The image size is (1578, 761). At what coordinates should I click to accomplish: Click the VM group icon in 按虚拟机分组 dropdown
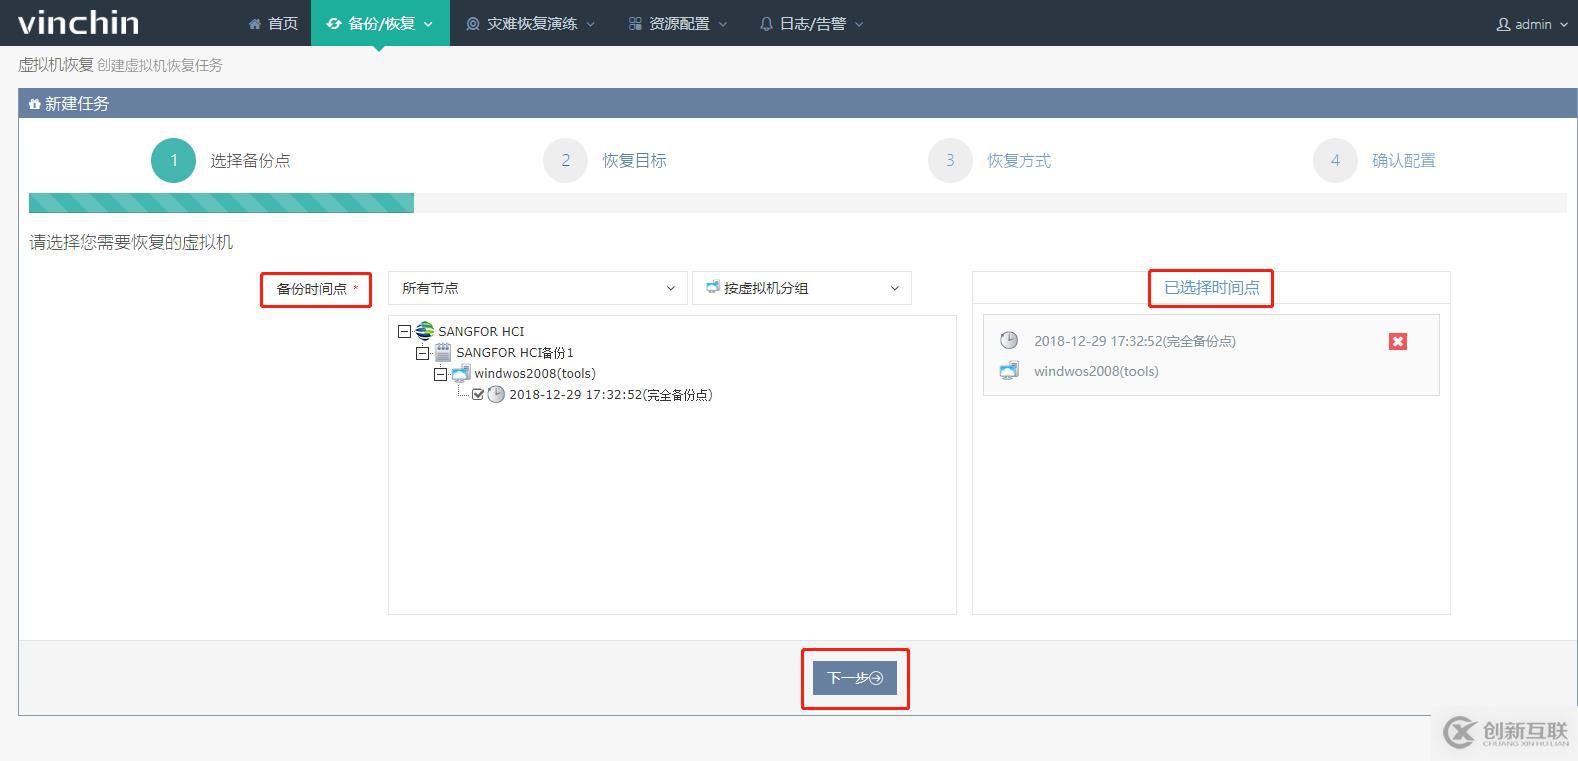click(x=712, y=287)
